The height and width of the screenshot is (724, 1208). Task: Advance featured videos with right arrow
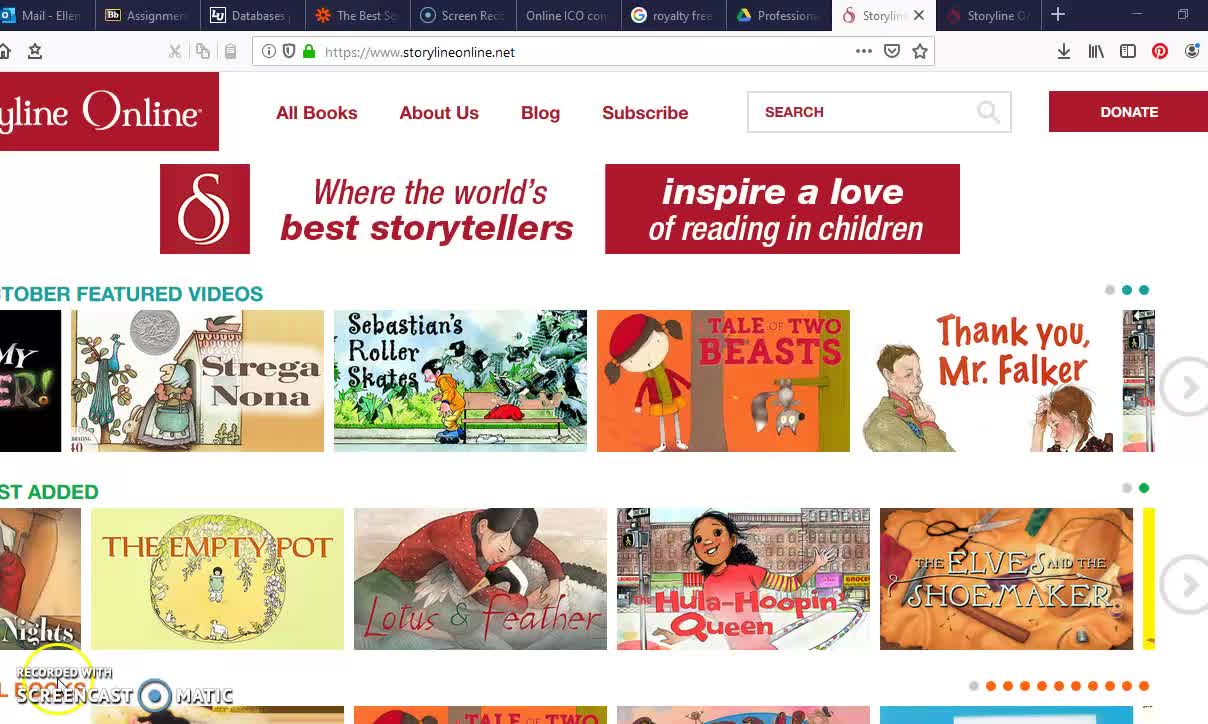(x=1186, y=387)
